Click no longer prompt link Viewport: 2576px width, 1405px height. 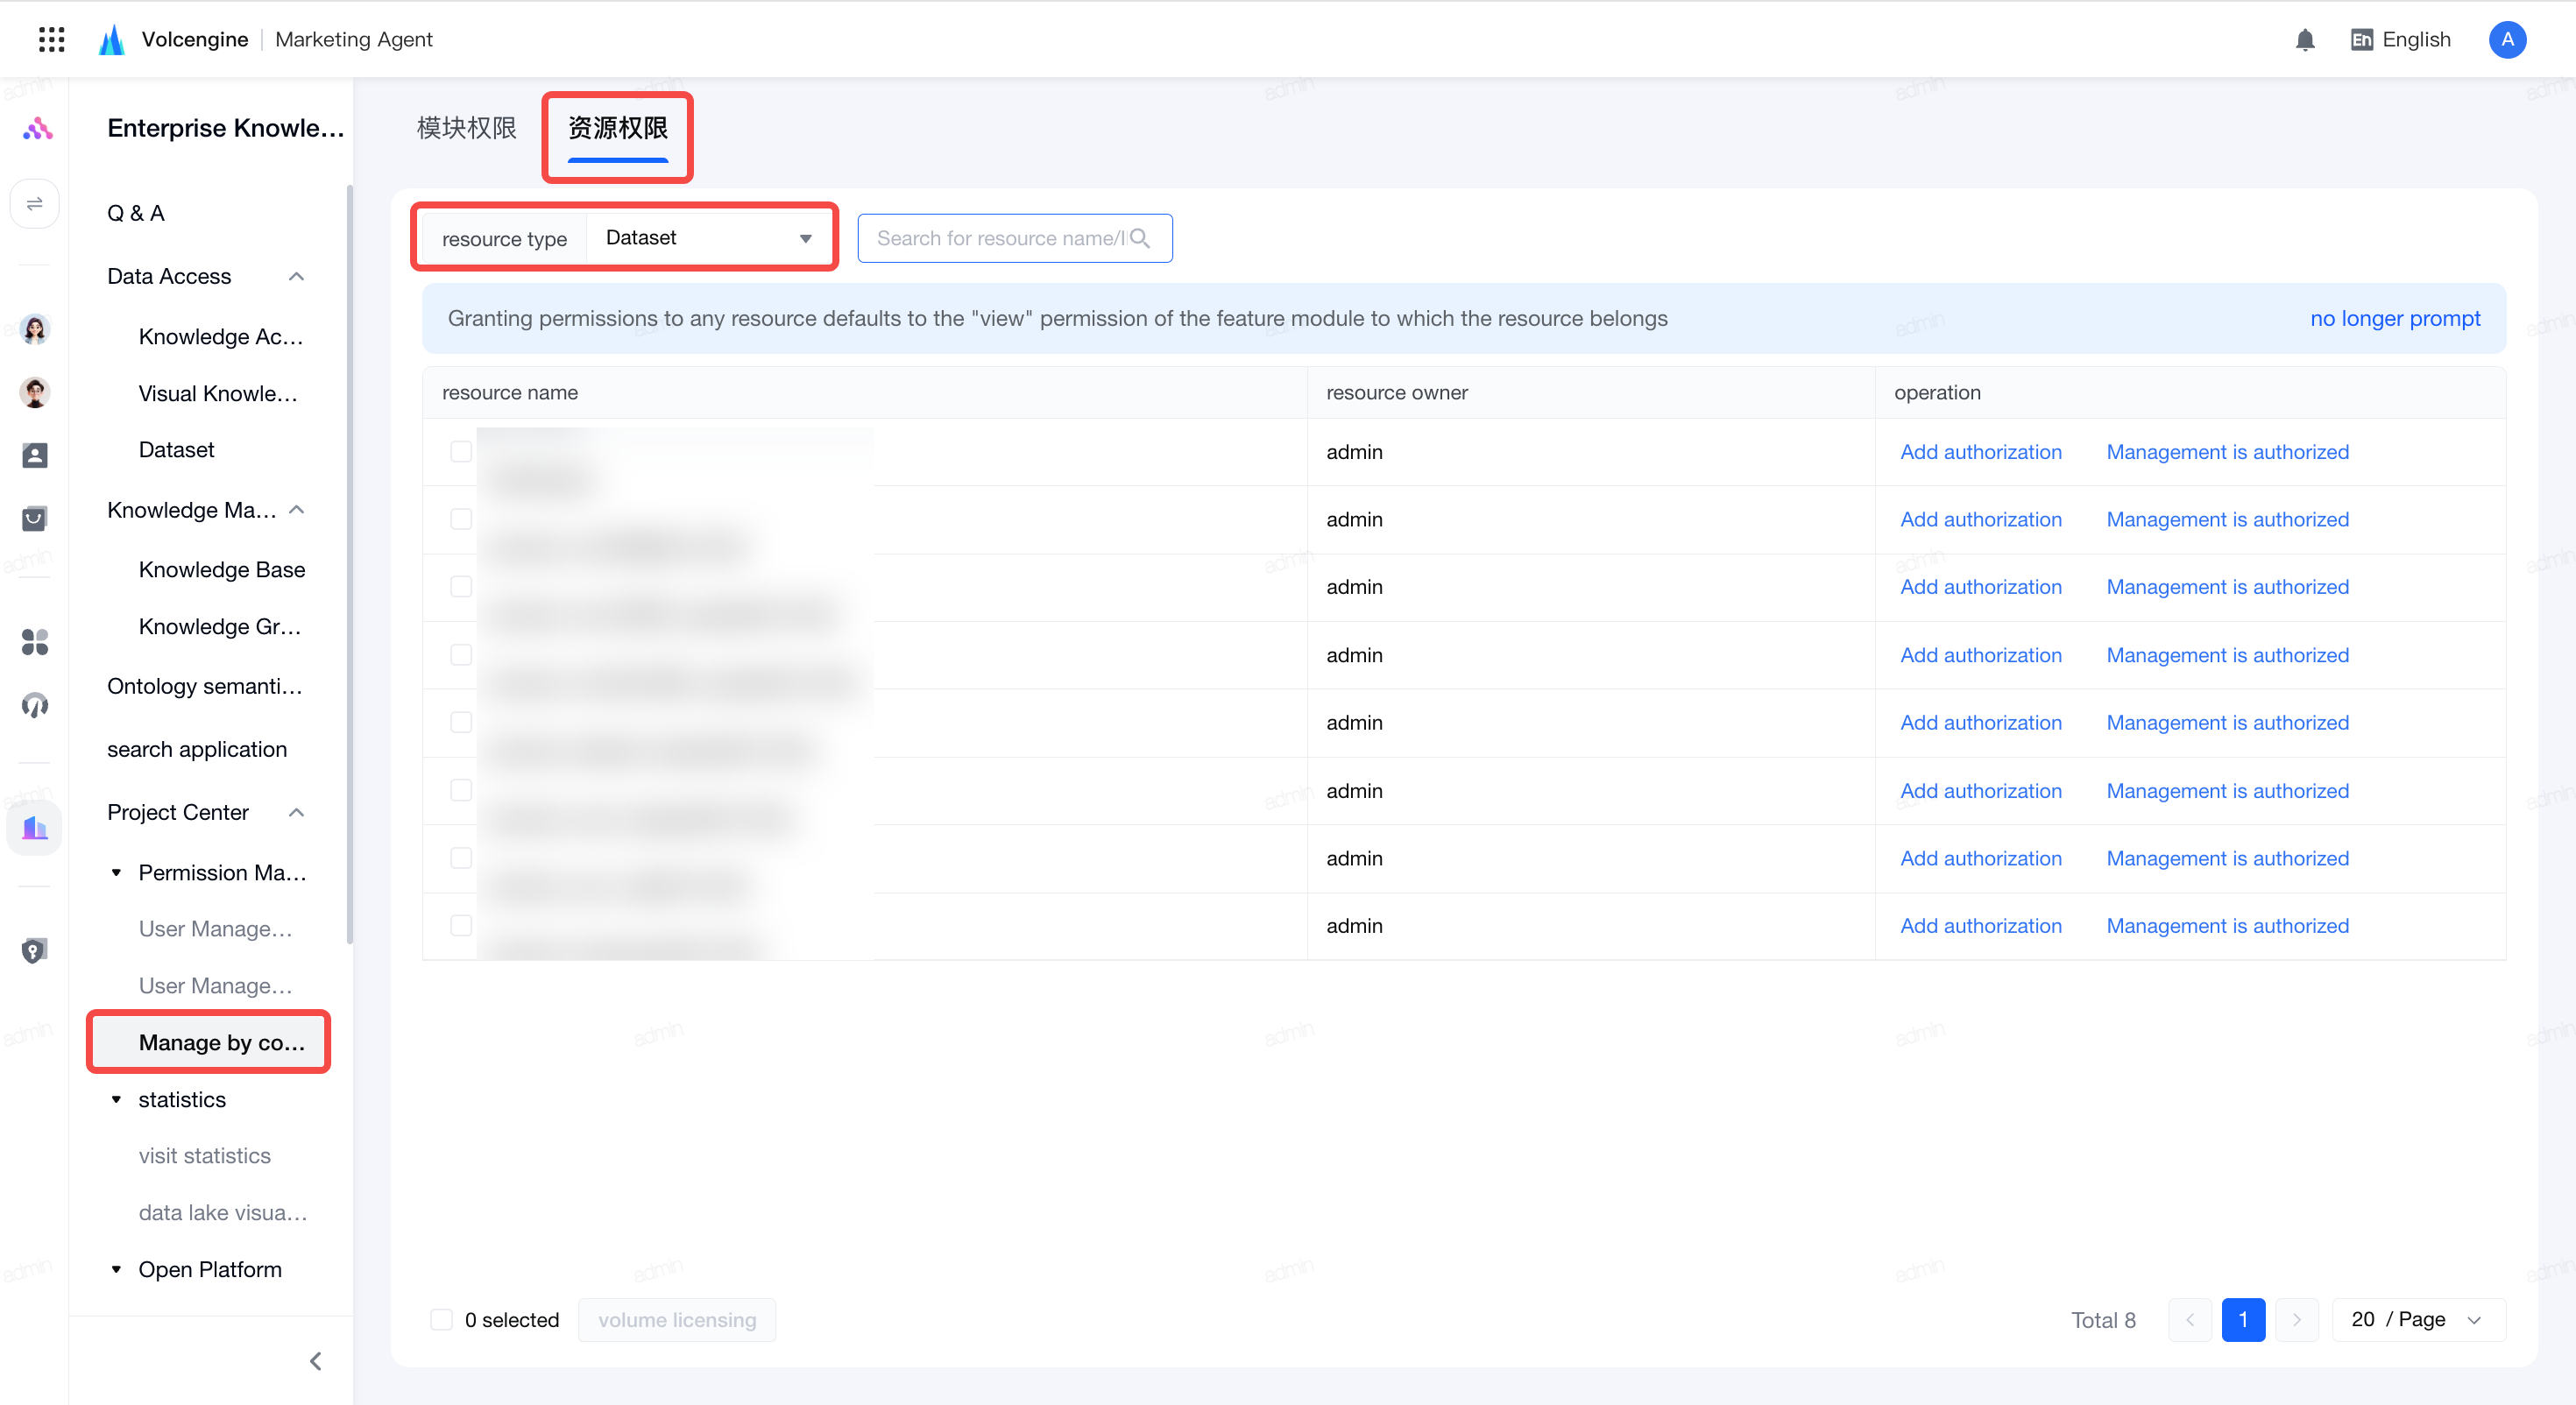(2395, 318)
